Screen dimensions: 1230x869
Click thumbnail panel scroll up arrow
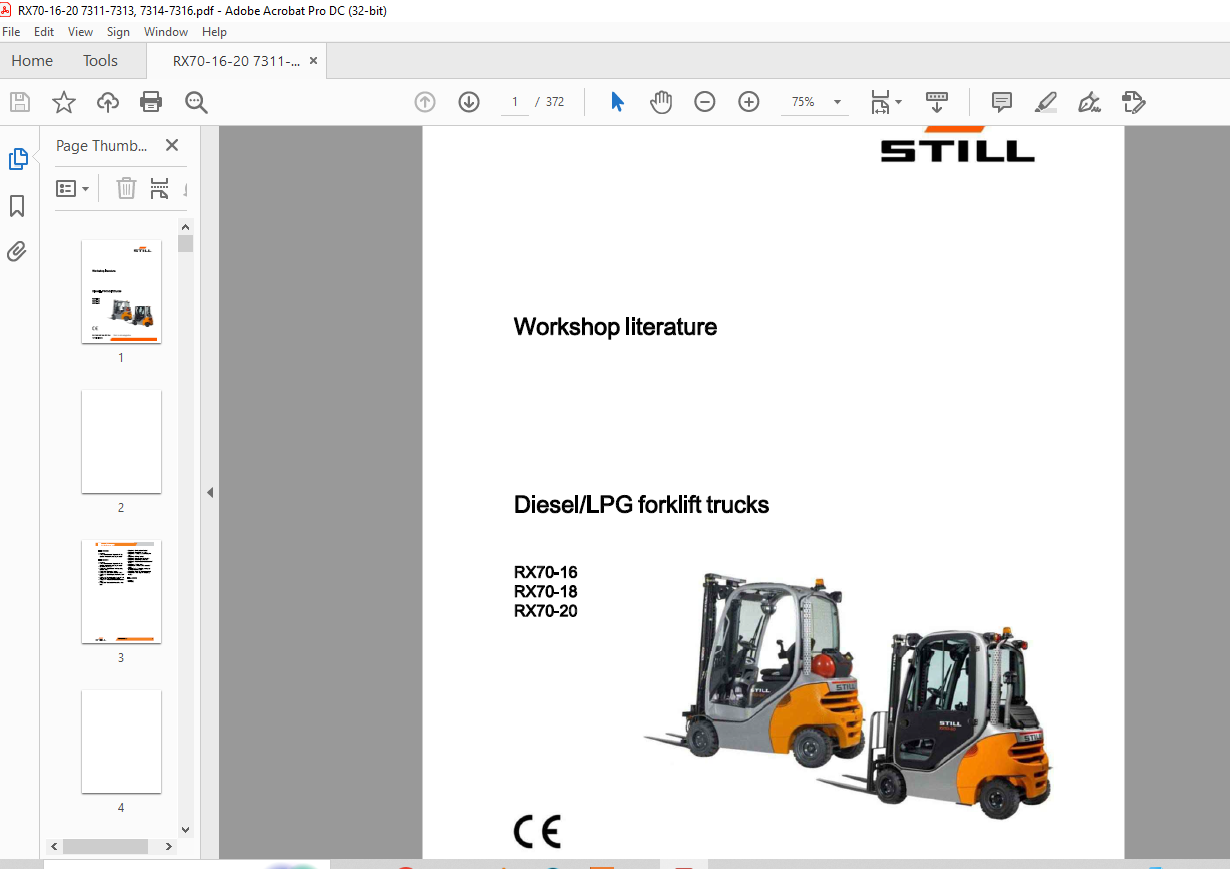pos(185,227)
